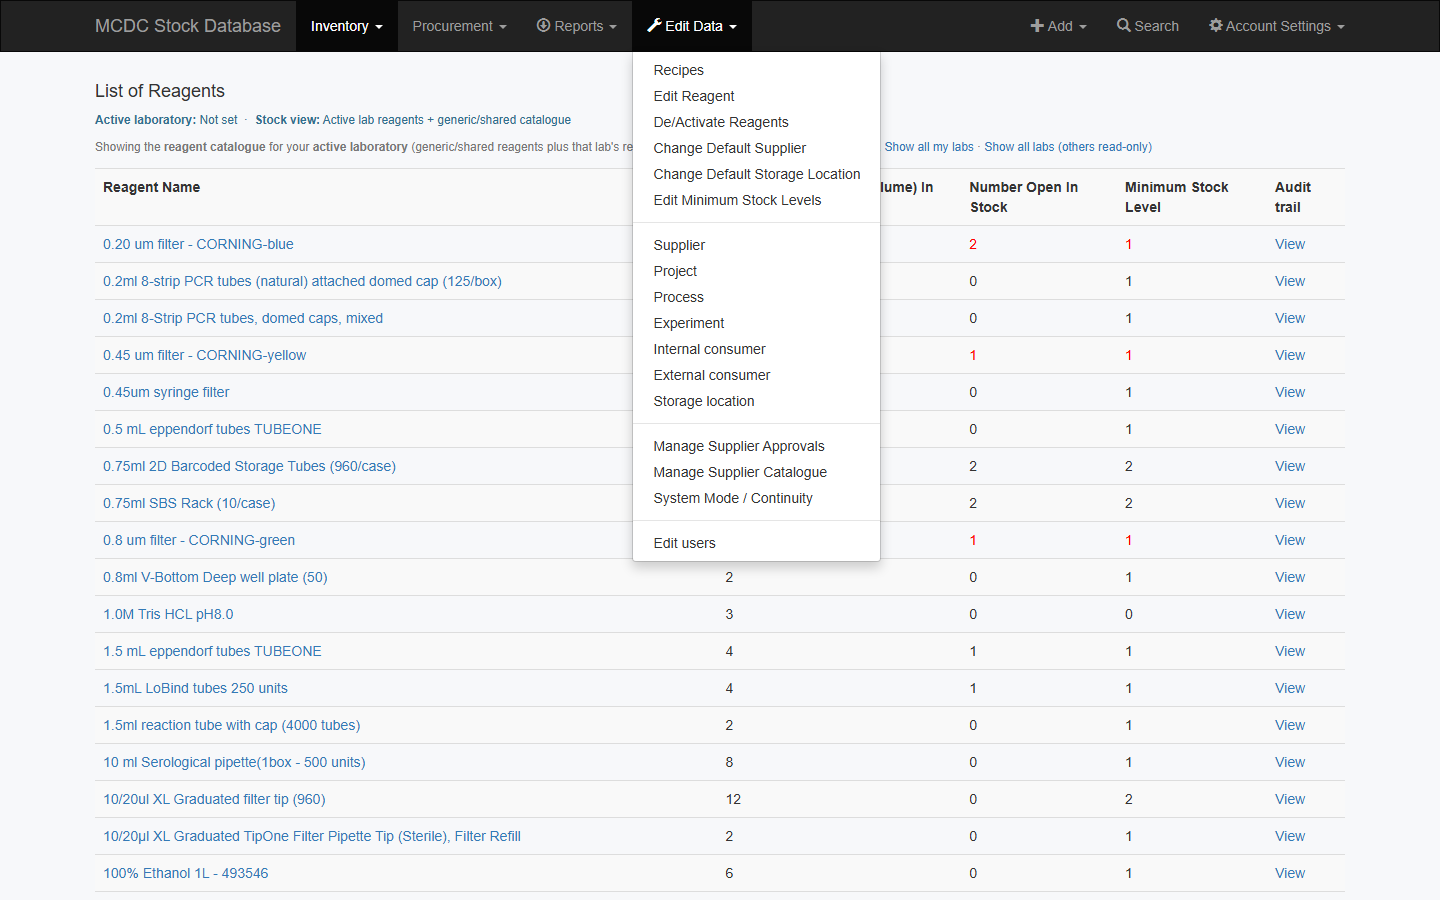The width and height of the screenshot is (1440, 900).
Task: View audit trail for 1.5mL LoBind tubes
Action: pyautogui.click(x=1290, y=688)
